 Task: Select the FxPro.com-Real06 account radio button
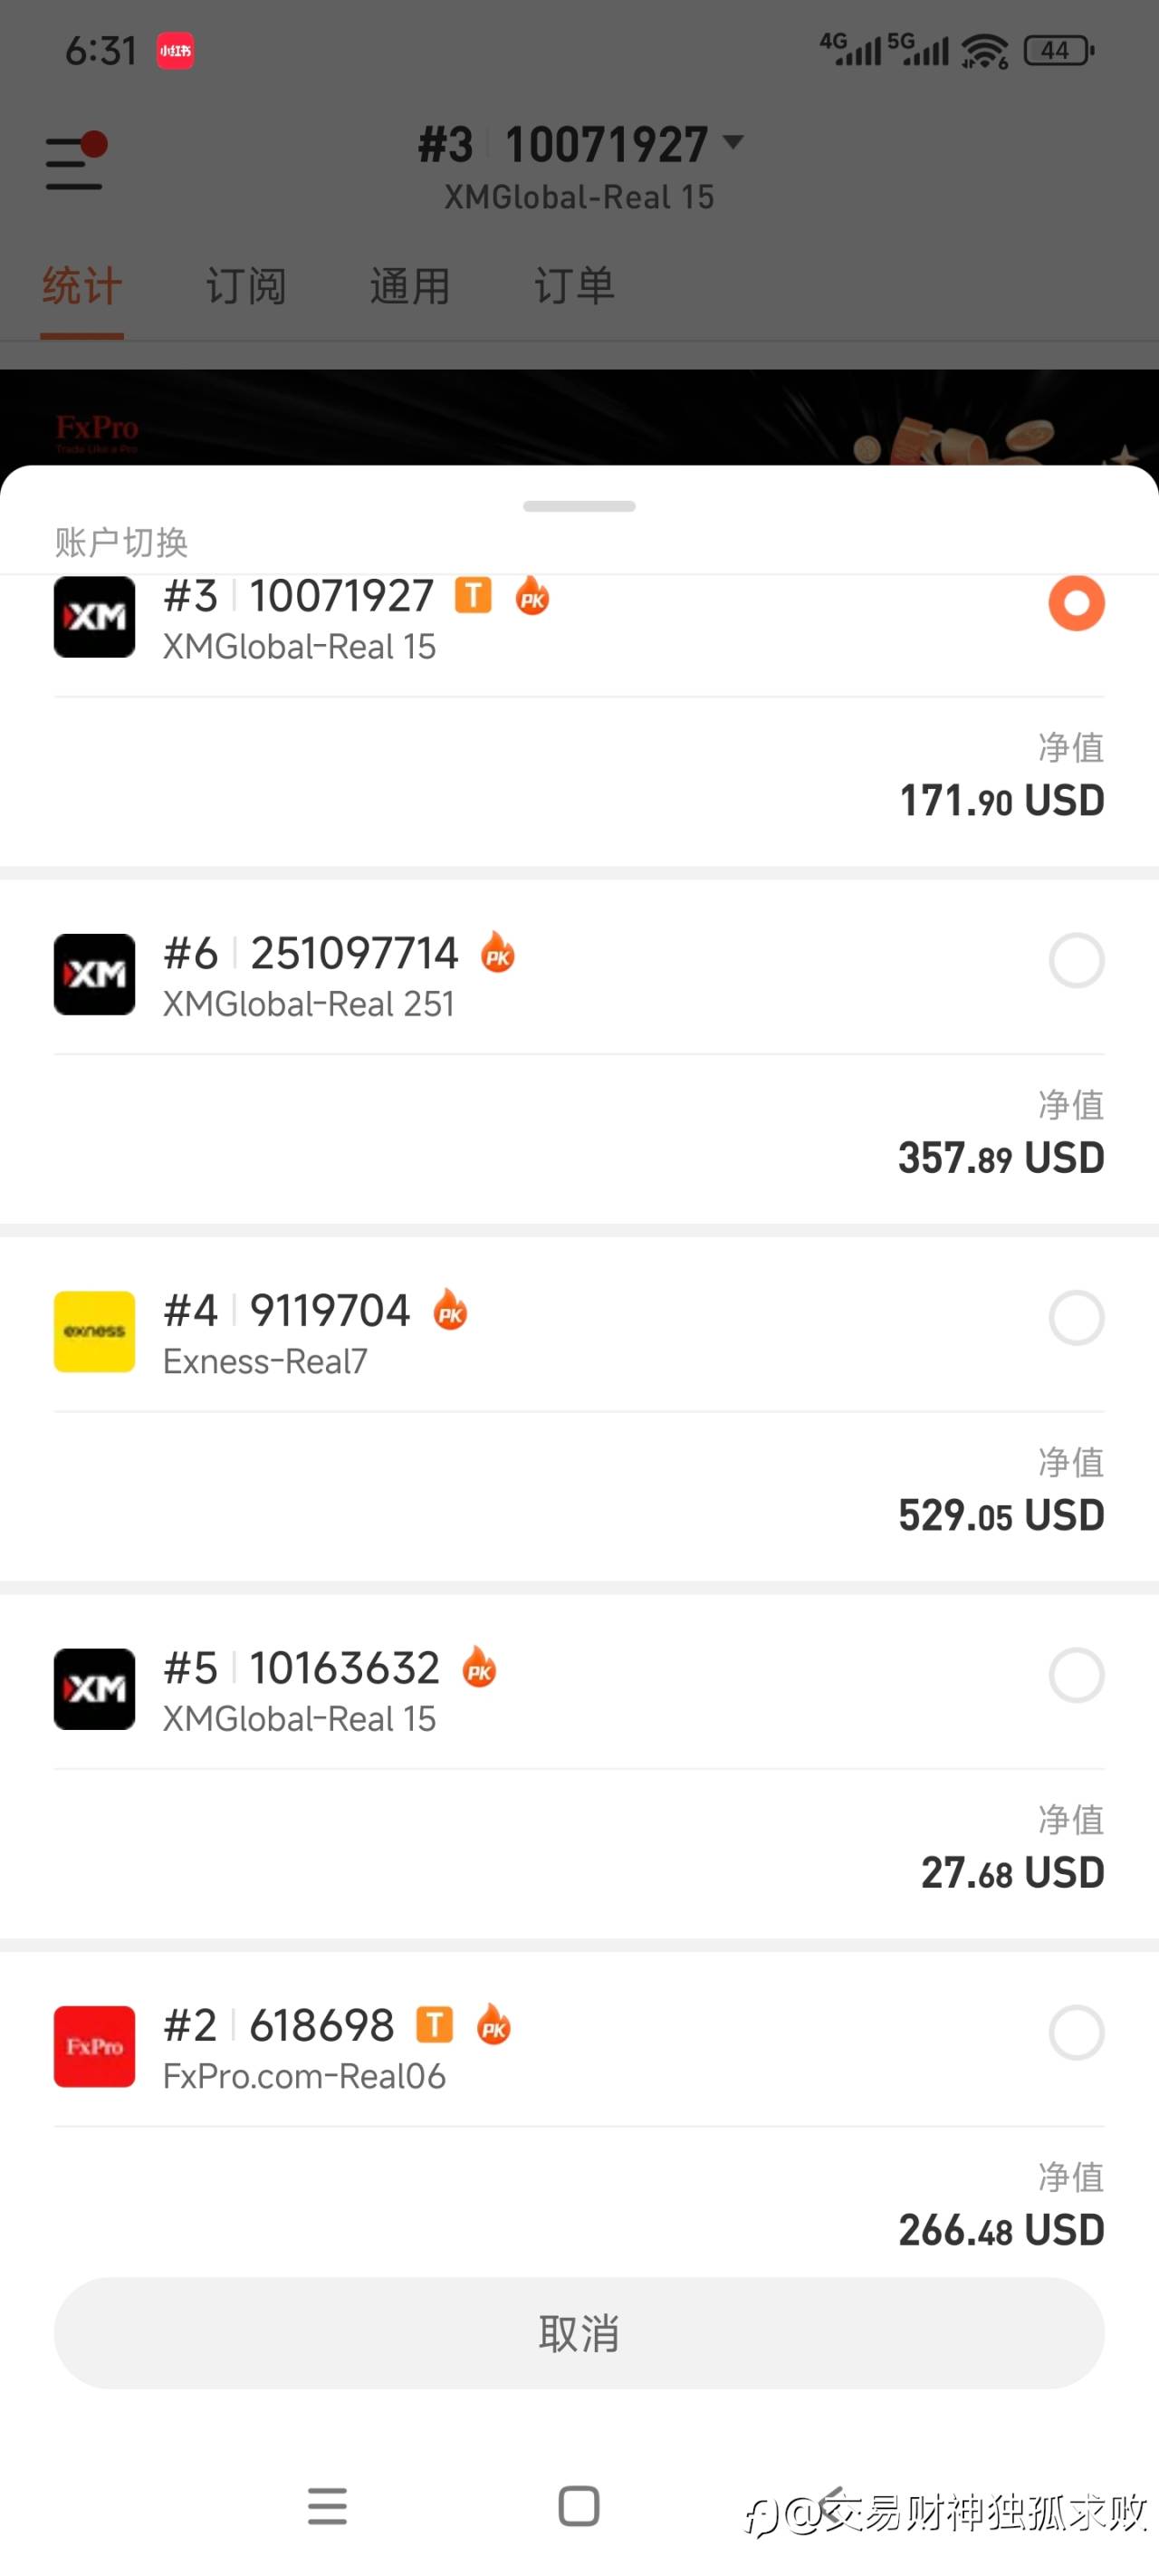click(1076, 2032)
